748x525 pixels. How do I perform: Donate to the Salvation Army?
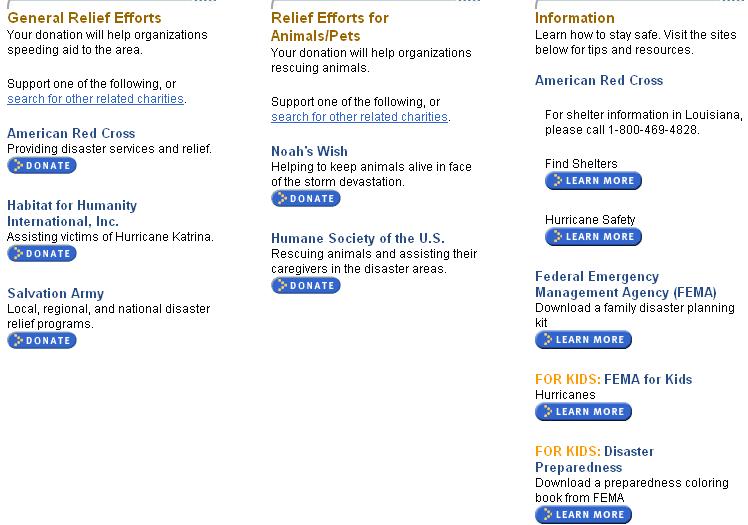(42, 340)
